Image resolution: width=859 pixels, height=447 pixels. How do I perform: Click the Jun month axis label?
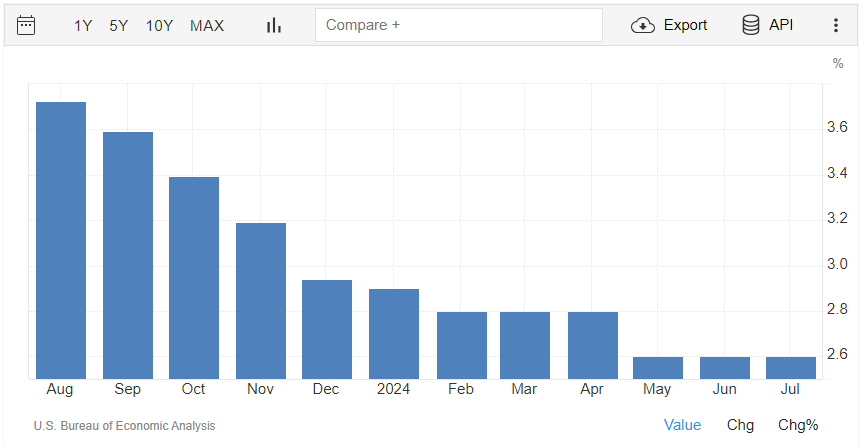[724, 389]
